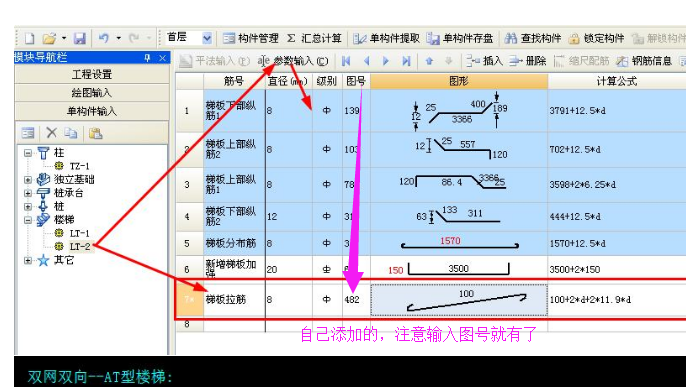Expand the 桩 tree node
Screen dimensions: 686x387
click(x=28, y=206)
